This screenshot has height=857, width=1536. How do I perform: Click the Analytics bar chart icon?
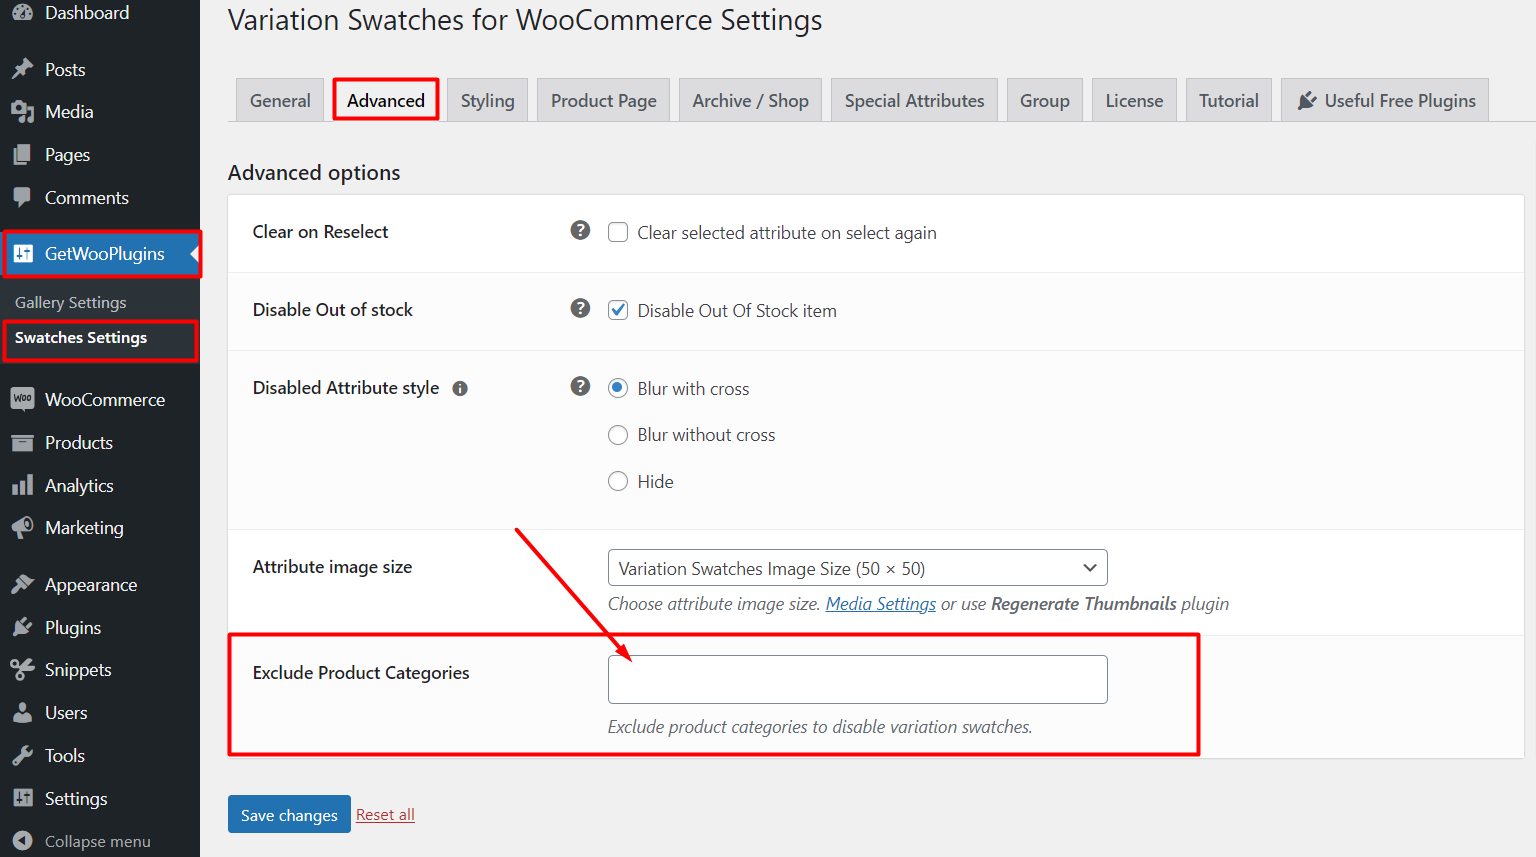[x=22, y=485]
